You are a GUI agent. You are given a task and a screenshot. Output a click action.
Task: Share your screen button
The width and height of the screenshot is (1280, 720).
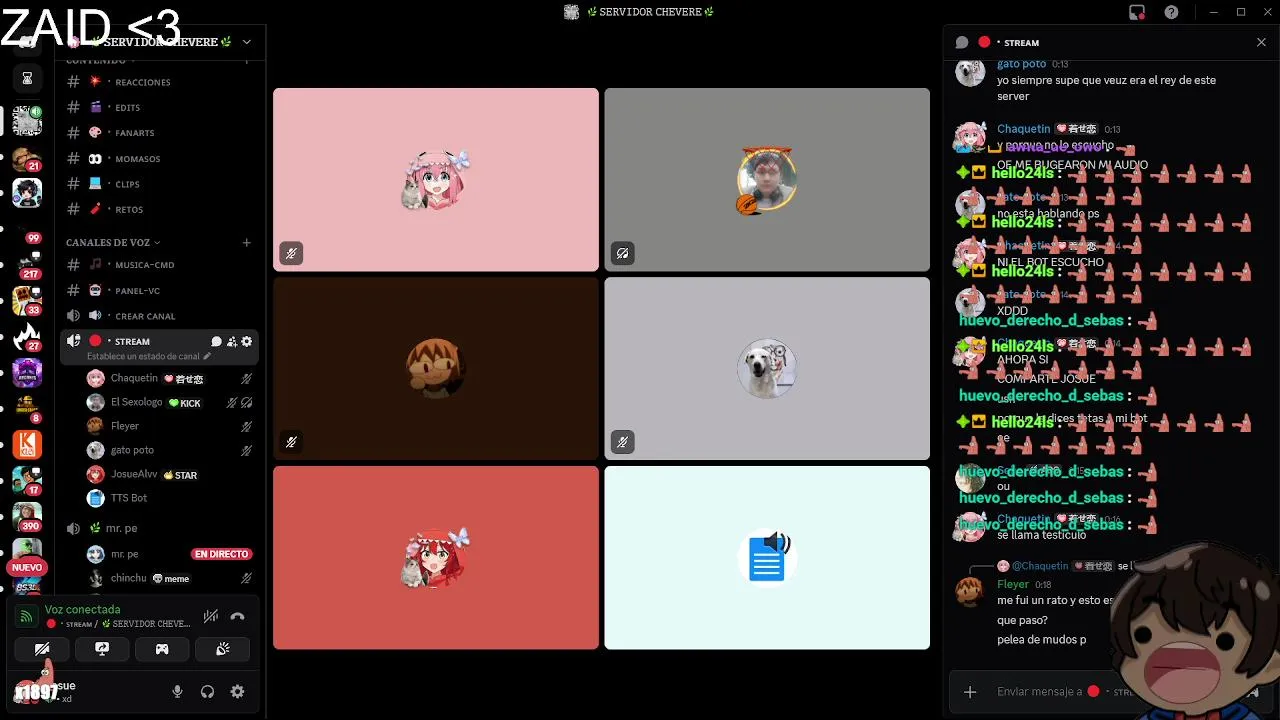102,649
